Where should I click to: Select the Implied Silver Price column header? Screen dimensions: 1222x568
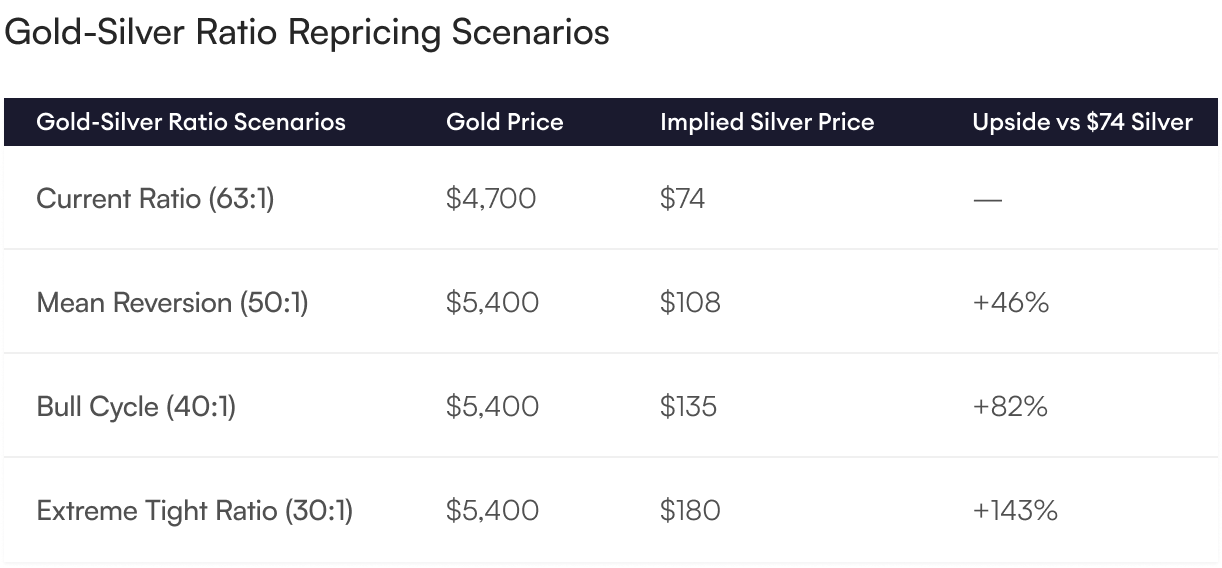(767, 122)
